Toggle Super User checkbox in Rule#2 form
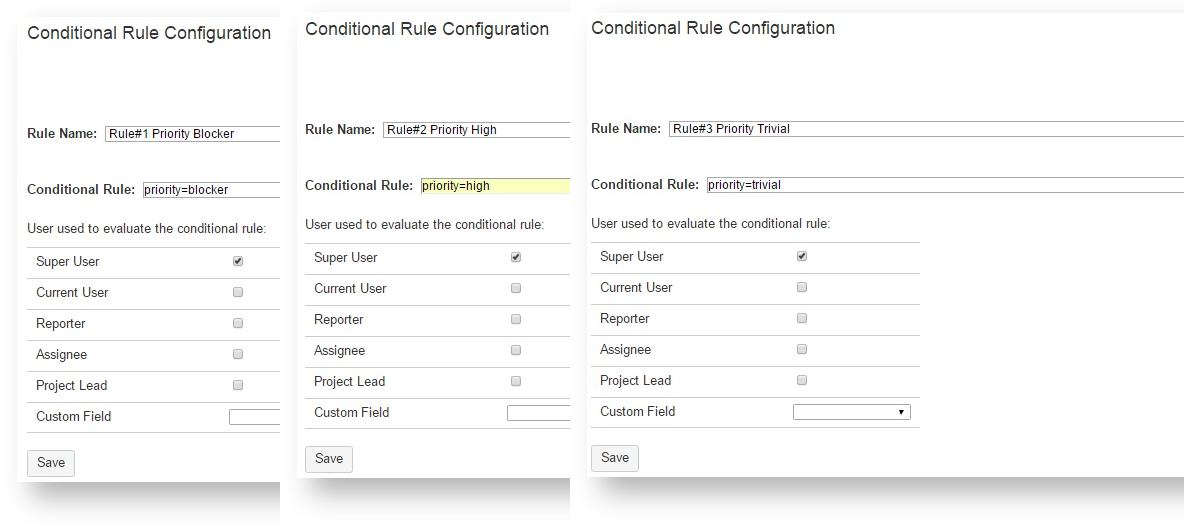 click(516, 257)
